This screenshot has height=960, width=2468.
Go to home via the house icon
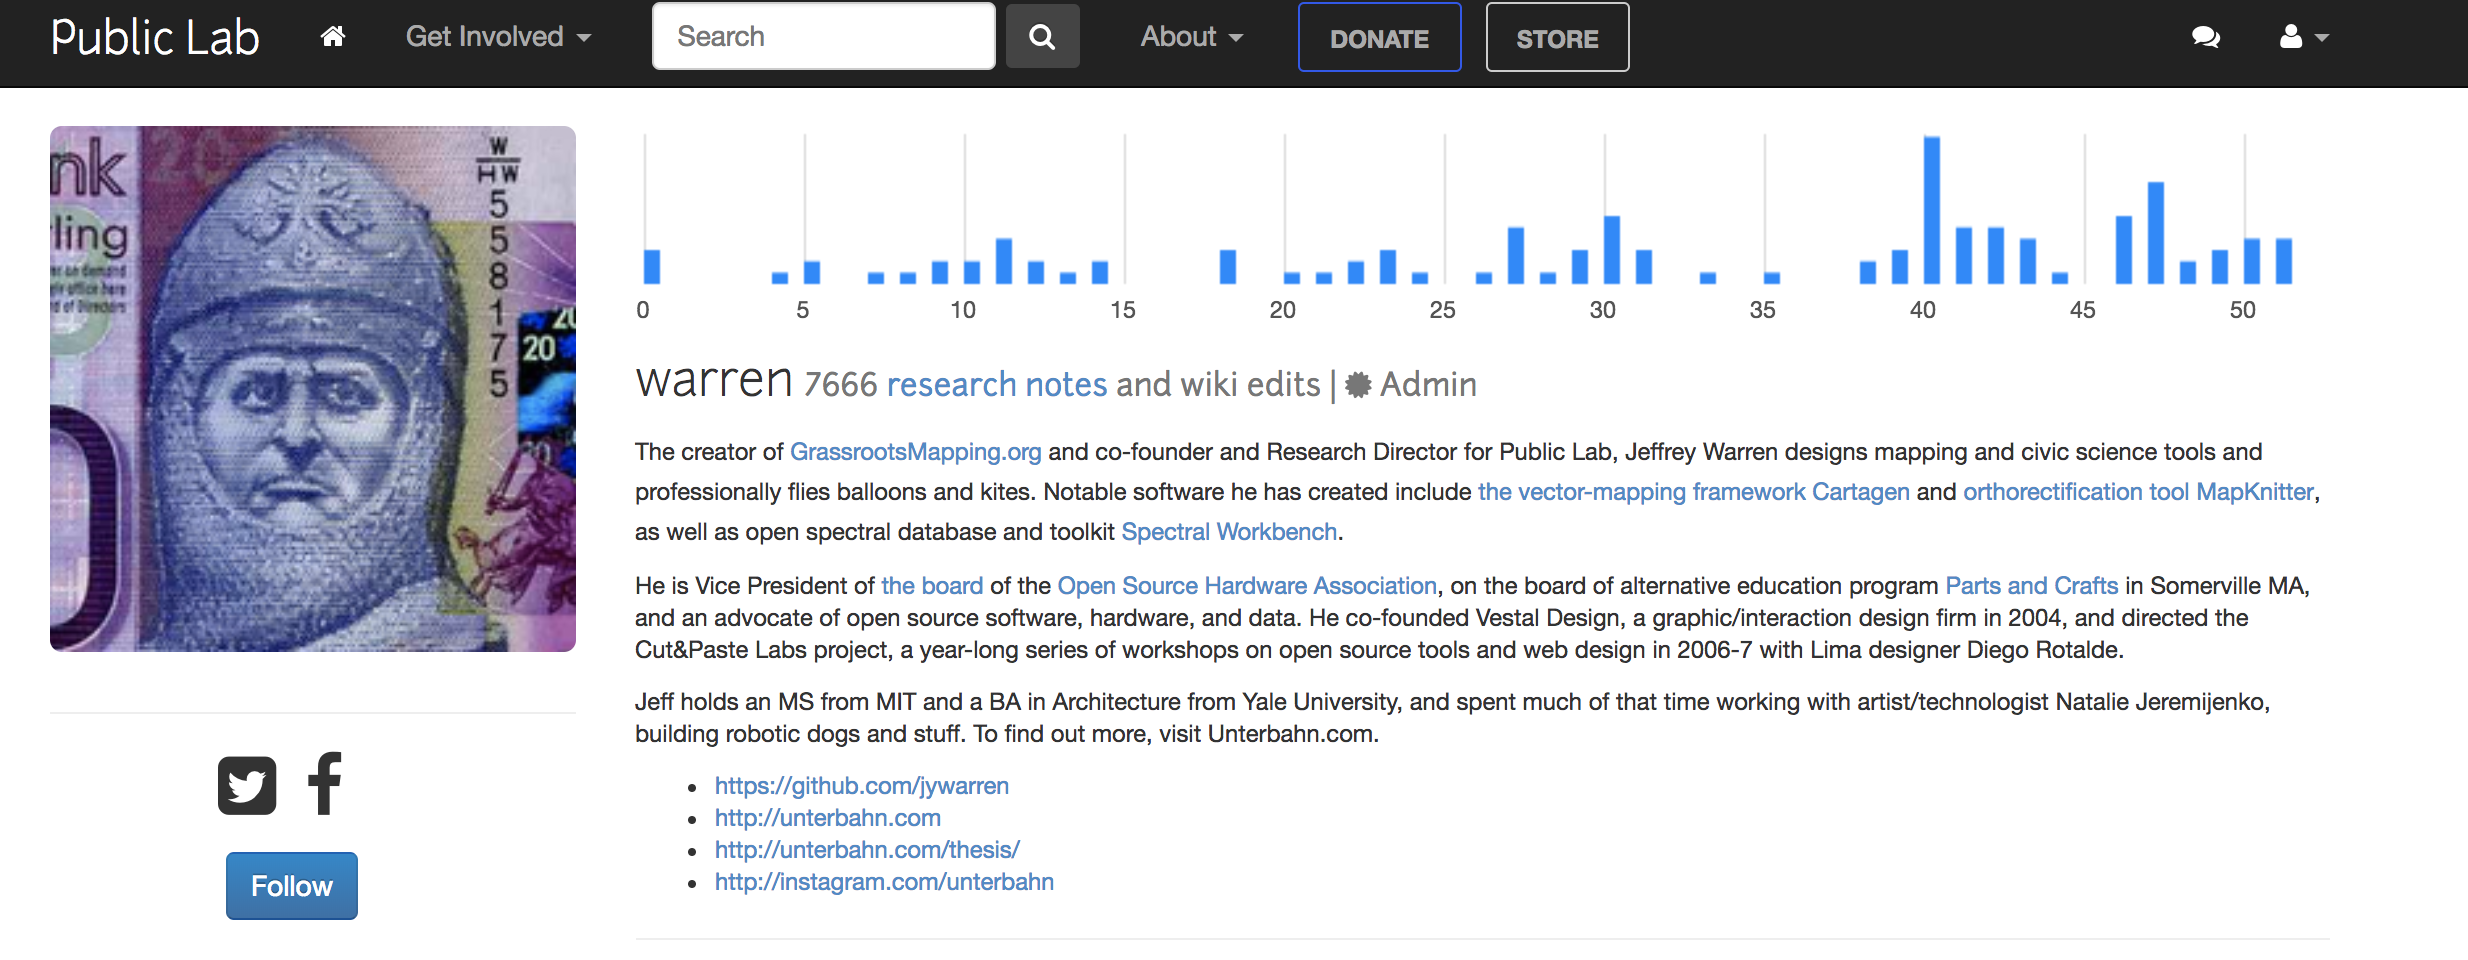coord(333,37)
